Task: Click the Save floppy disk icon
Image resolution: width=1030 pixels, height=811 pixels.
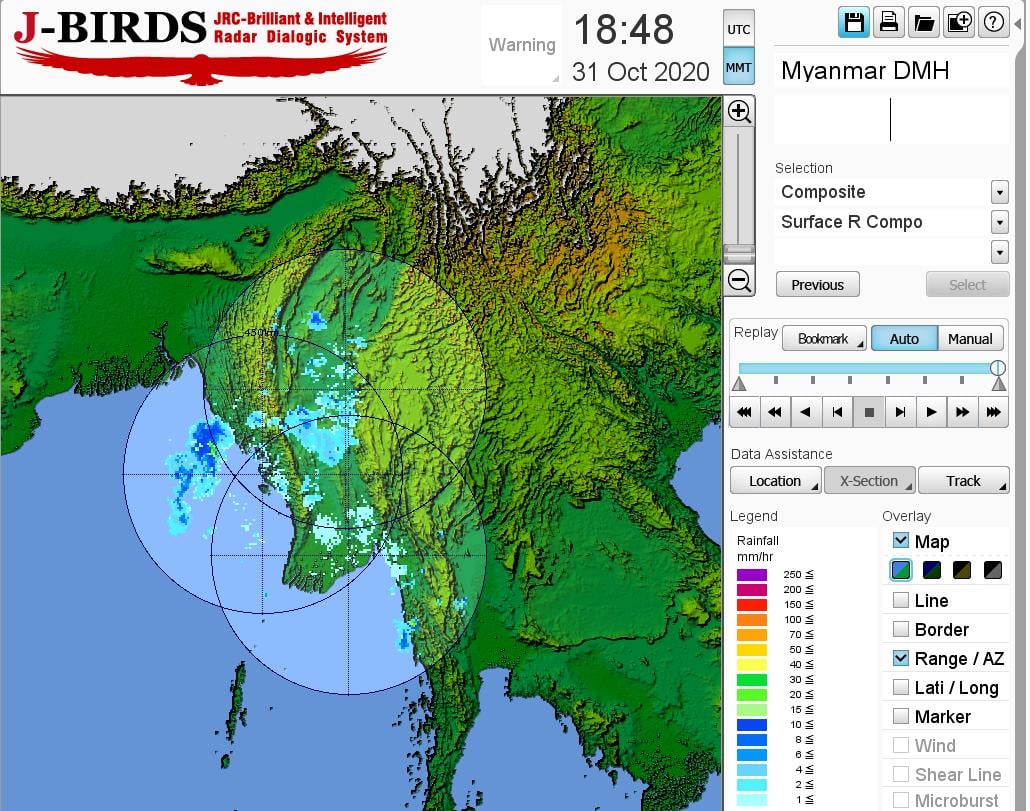Action: pos(854,23)
